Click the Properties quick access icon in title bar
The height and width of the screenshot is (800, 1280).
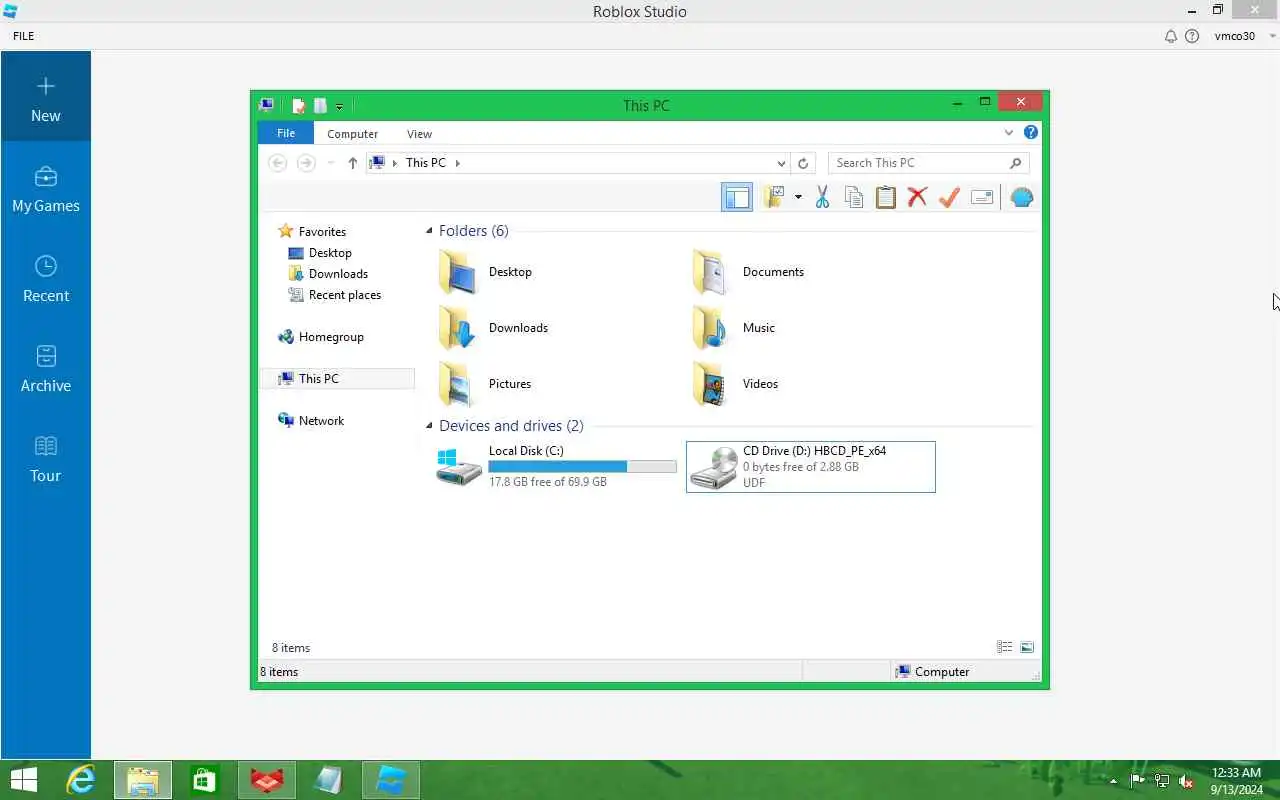click(298, 105)
